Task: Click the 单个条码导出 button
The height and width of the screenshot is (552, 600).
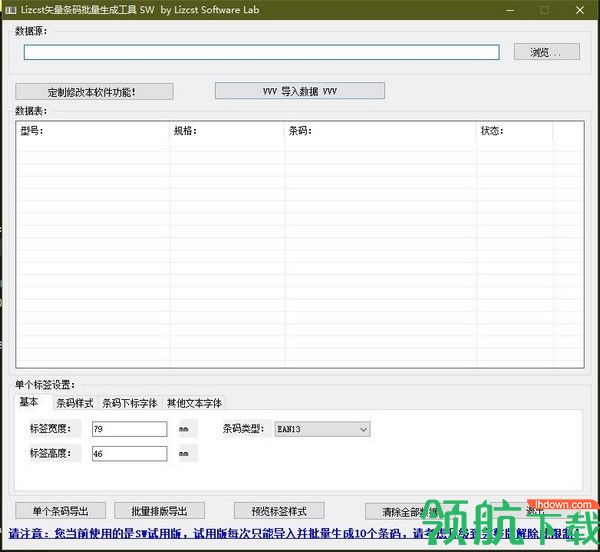Action: (x=60, y=511)
